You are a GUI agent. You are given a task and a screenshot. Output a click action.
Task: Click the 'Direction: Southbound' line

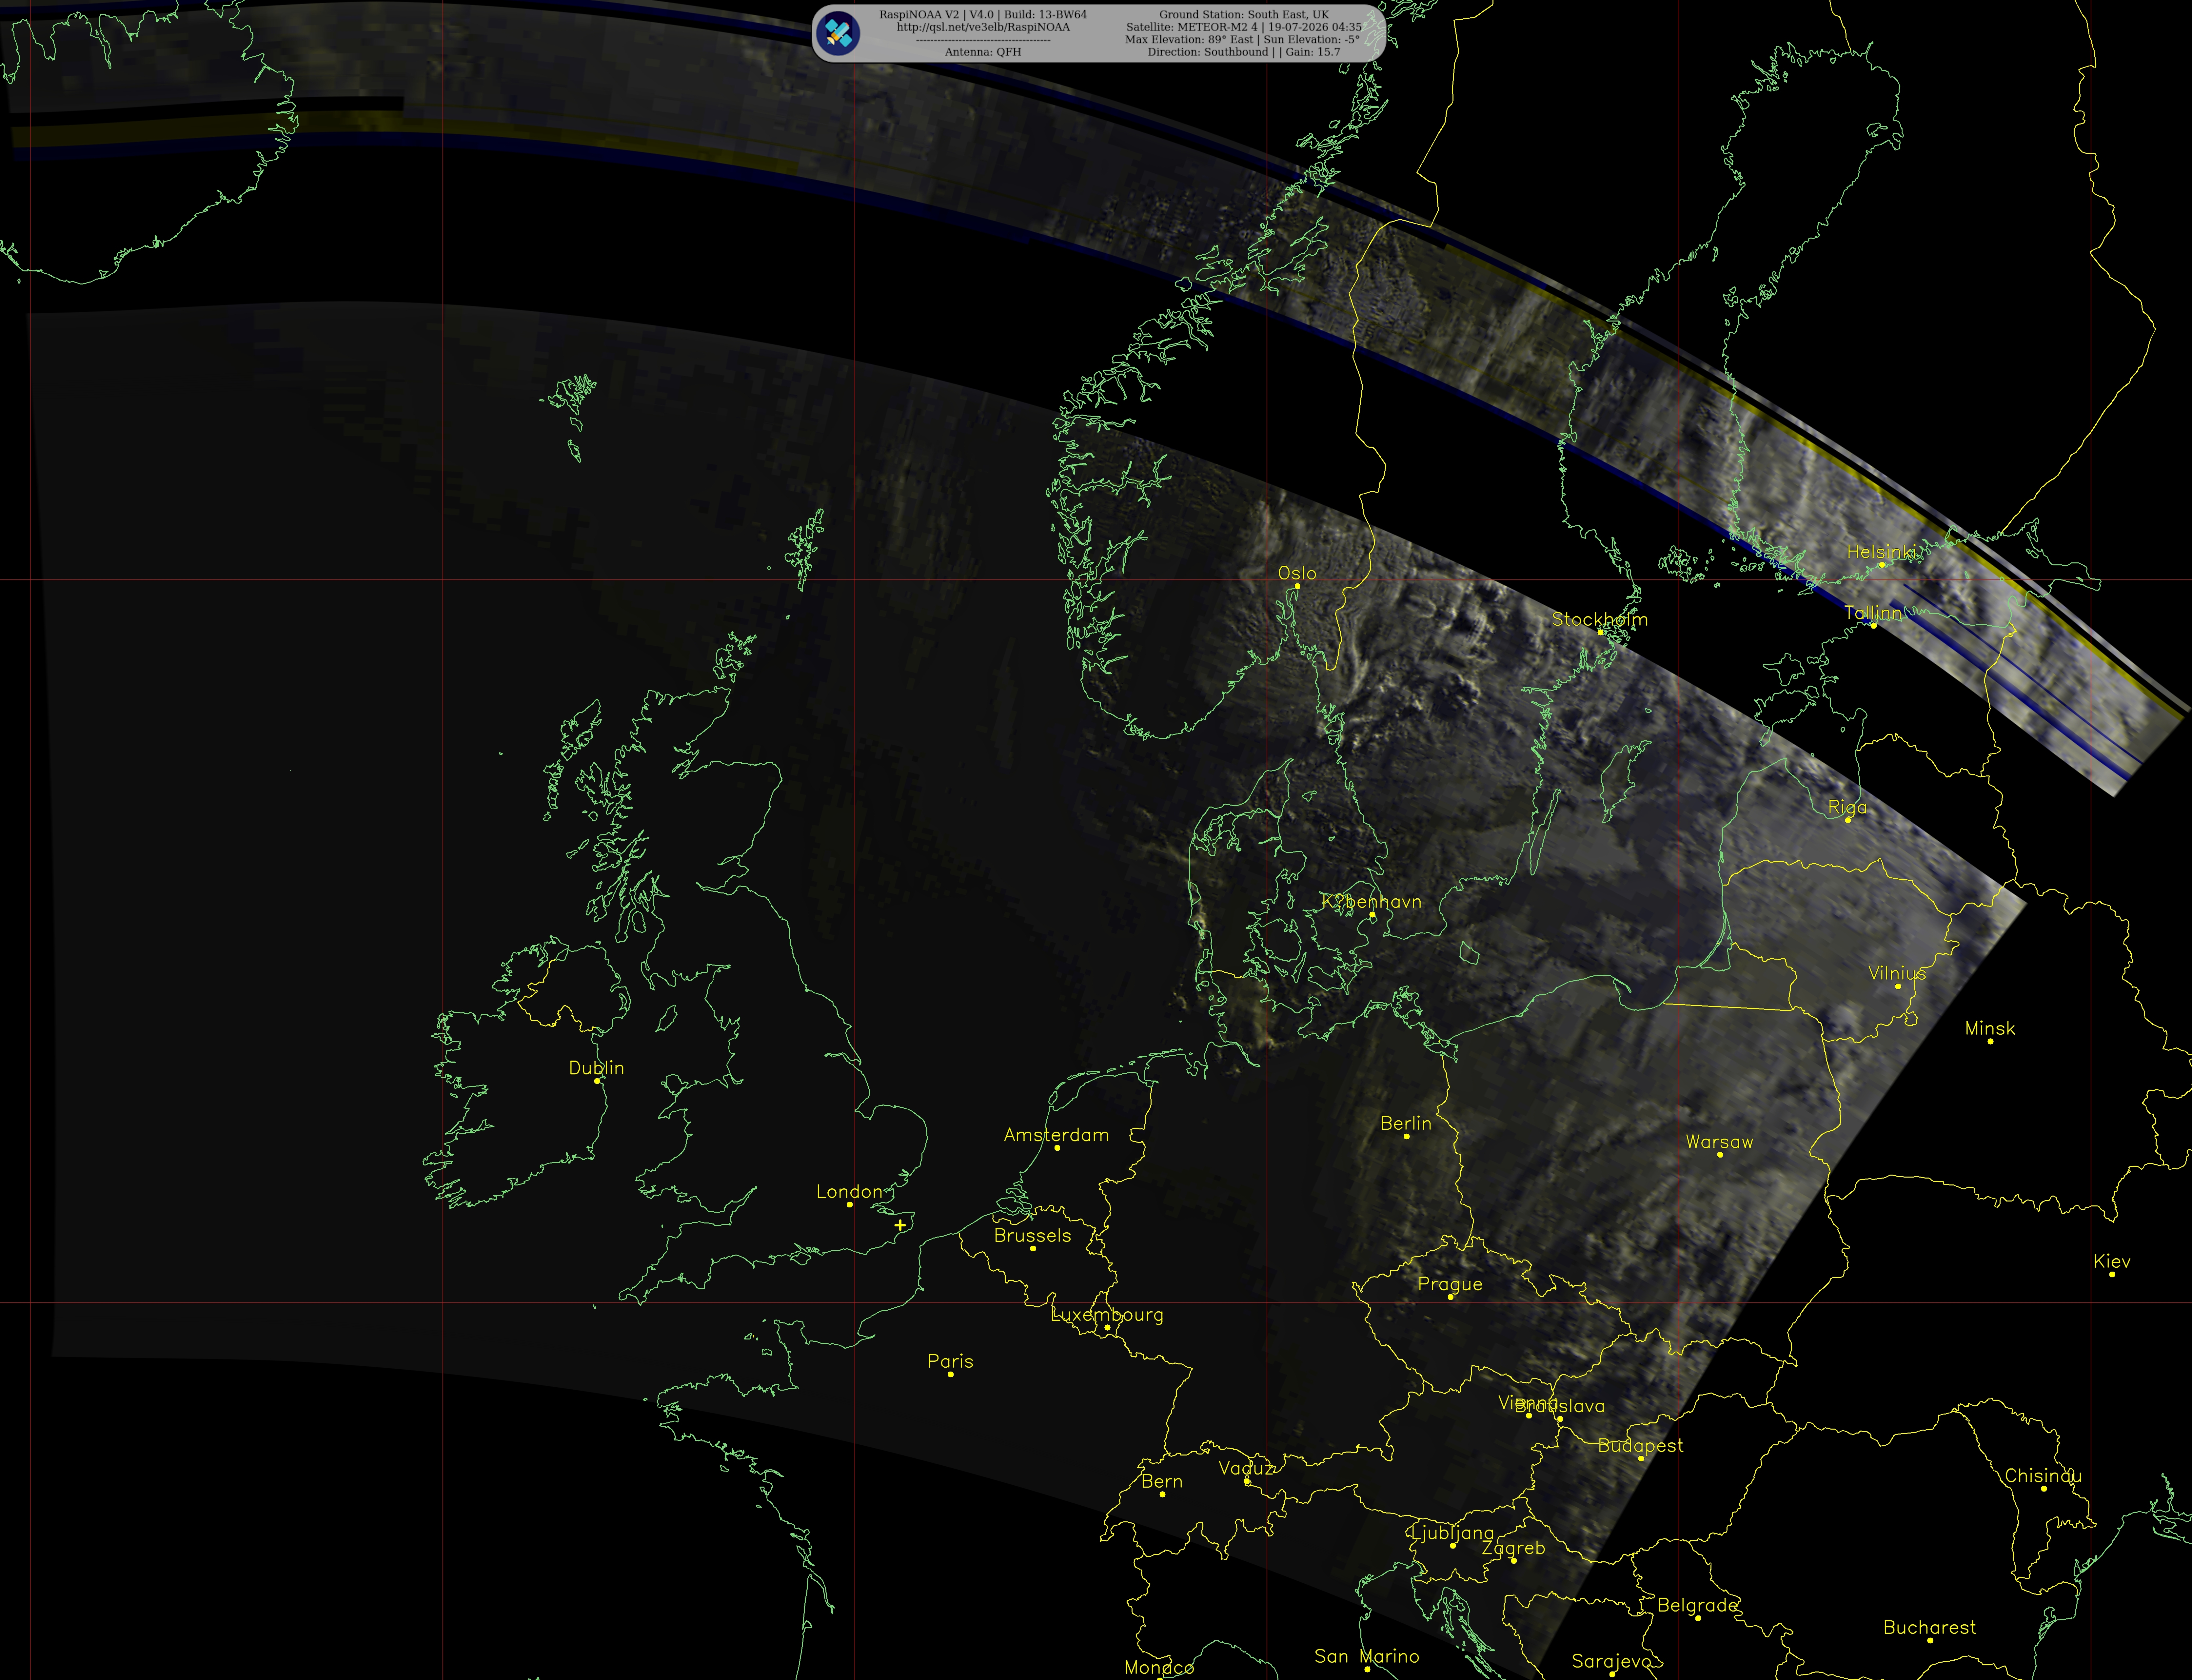(1244, 52)
